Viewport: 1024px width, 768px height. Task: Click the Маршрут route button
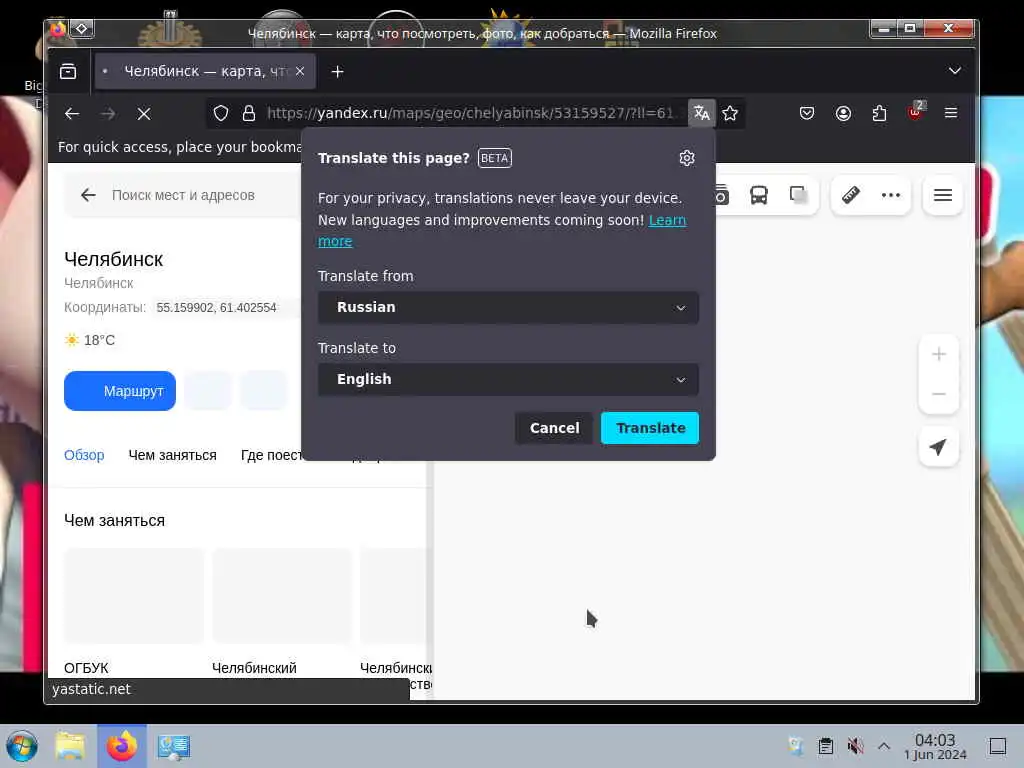[x=120, y=391]
